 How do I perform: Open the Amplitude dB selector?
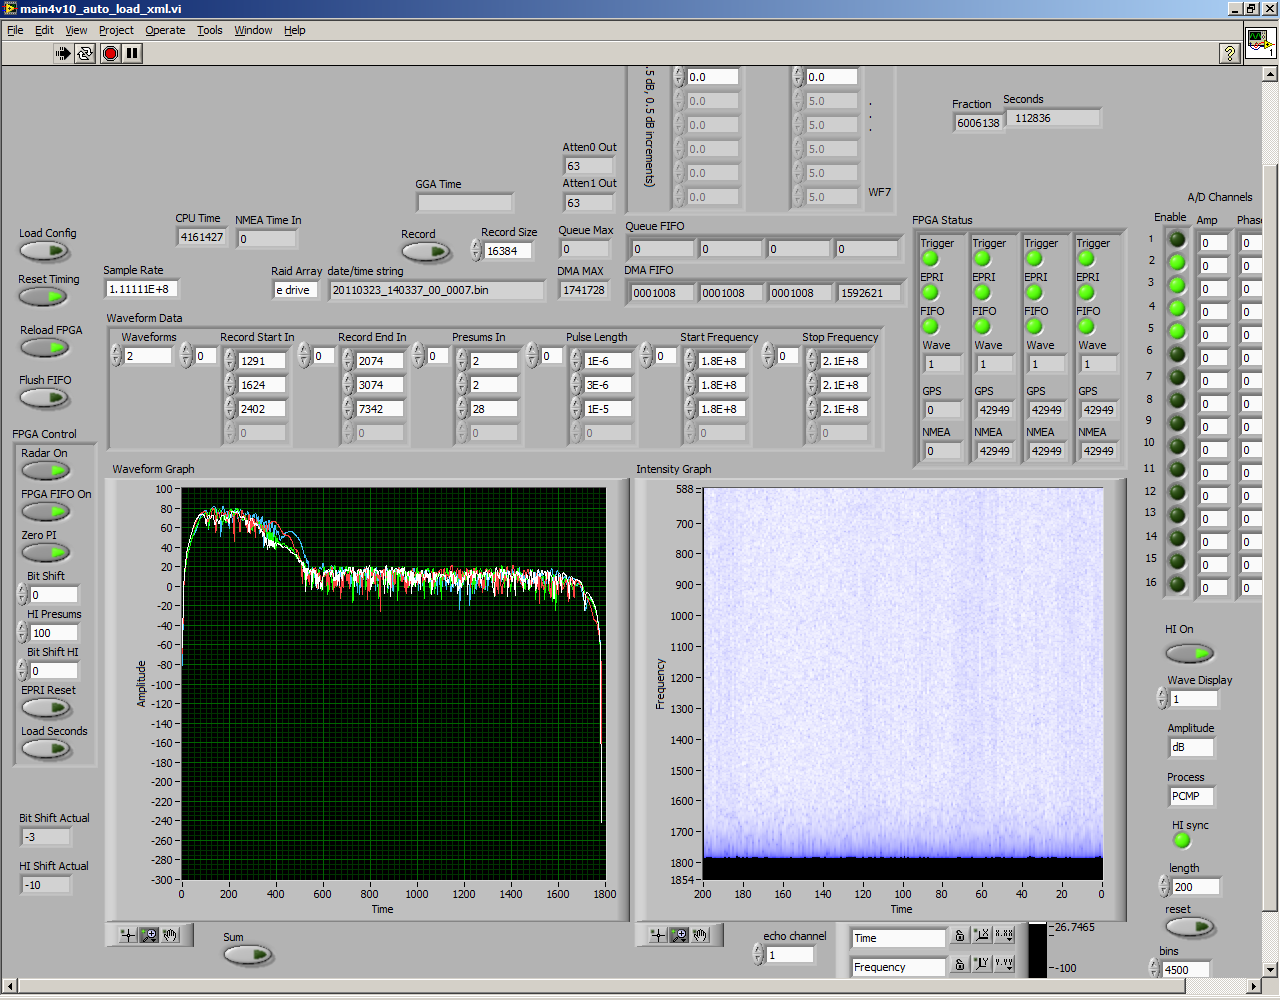tap(1190, 747)
